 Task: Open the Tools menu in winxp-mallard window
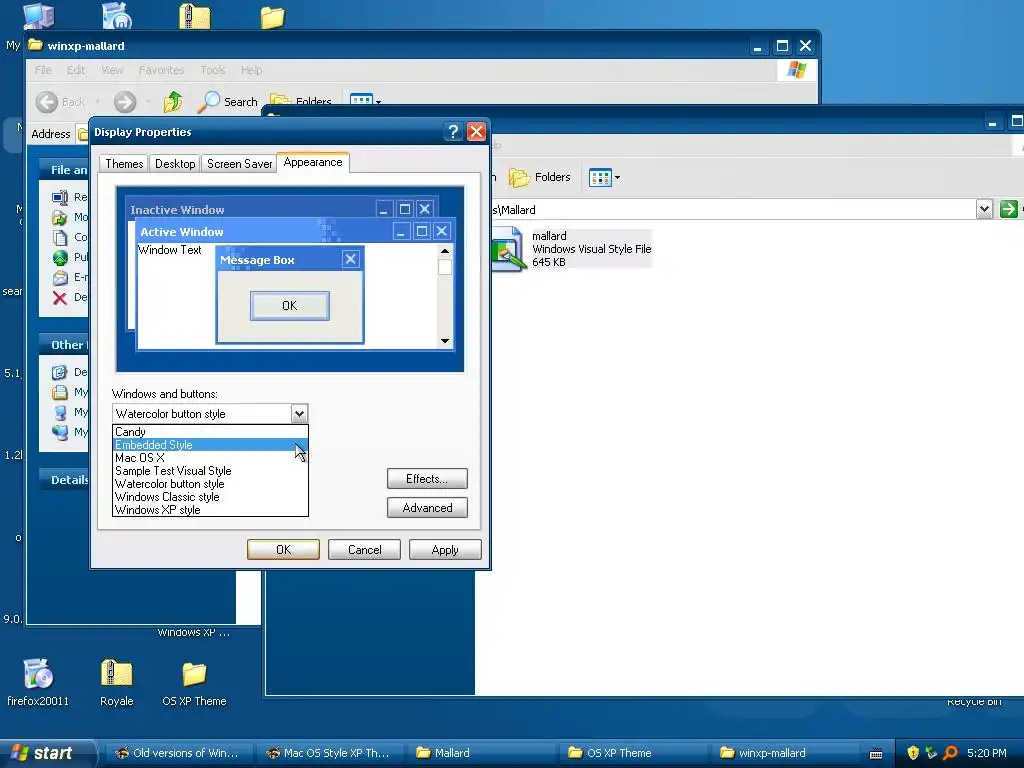point(212,70)
